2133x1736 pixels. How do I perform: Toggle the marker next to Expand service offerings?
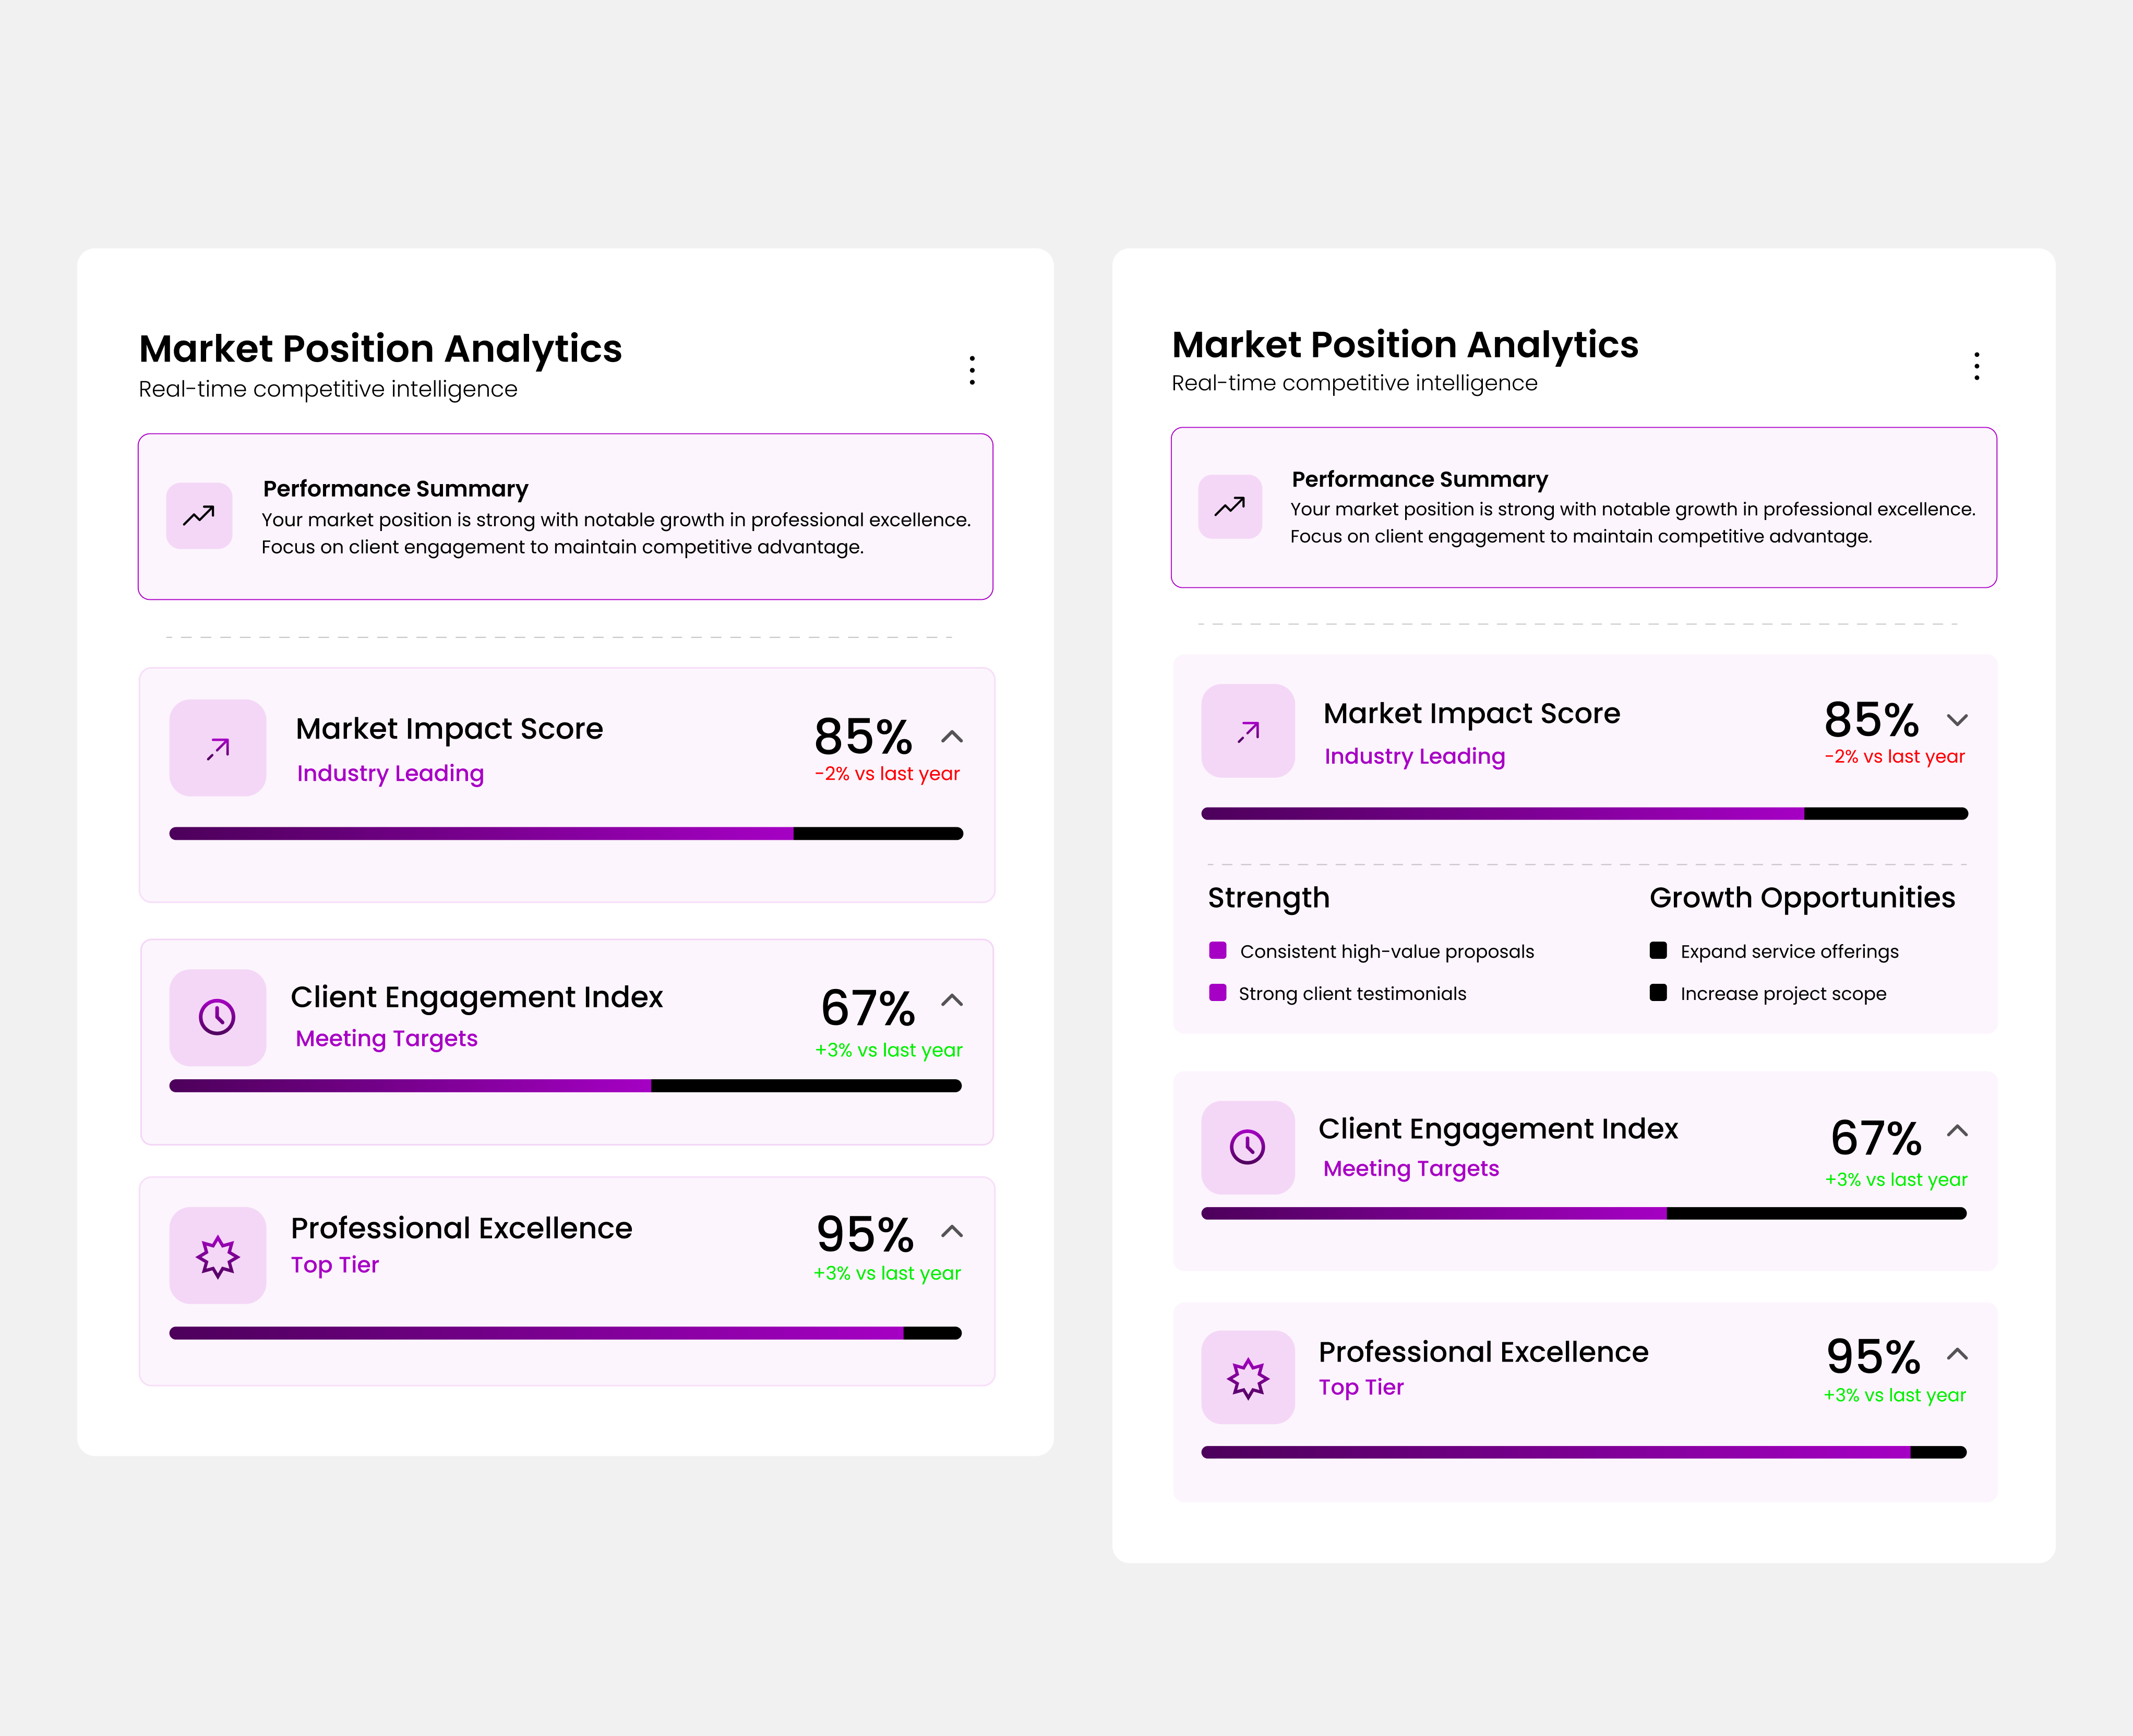point(1658,951)
